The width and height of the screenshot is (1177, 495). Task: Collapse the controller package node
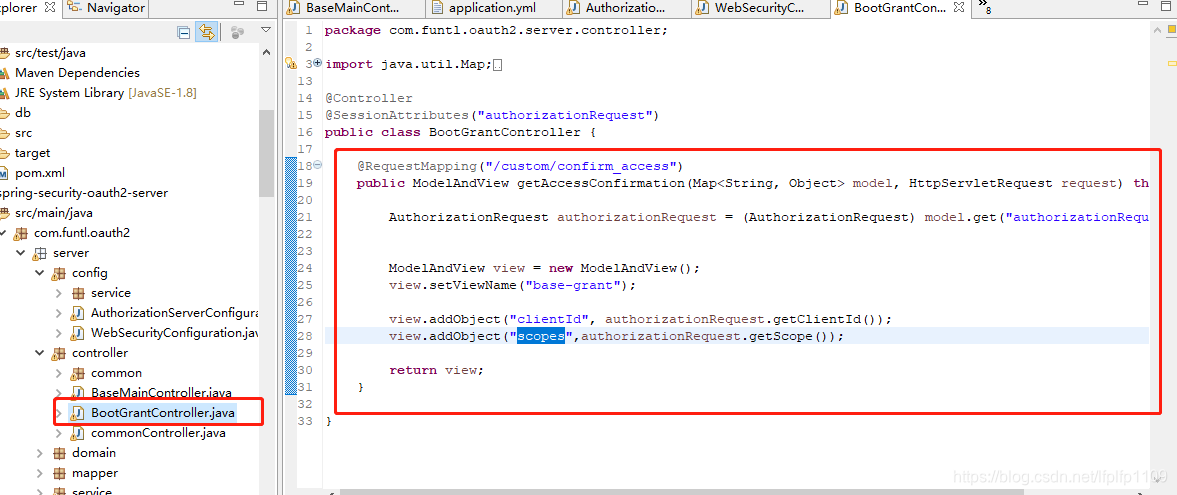[x=39, y=352]
